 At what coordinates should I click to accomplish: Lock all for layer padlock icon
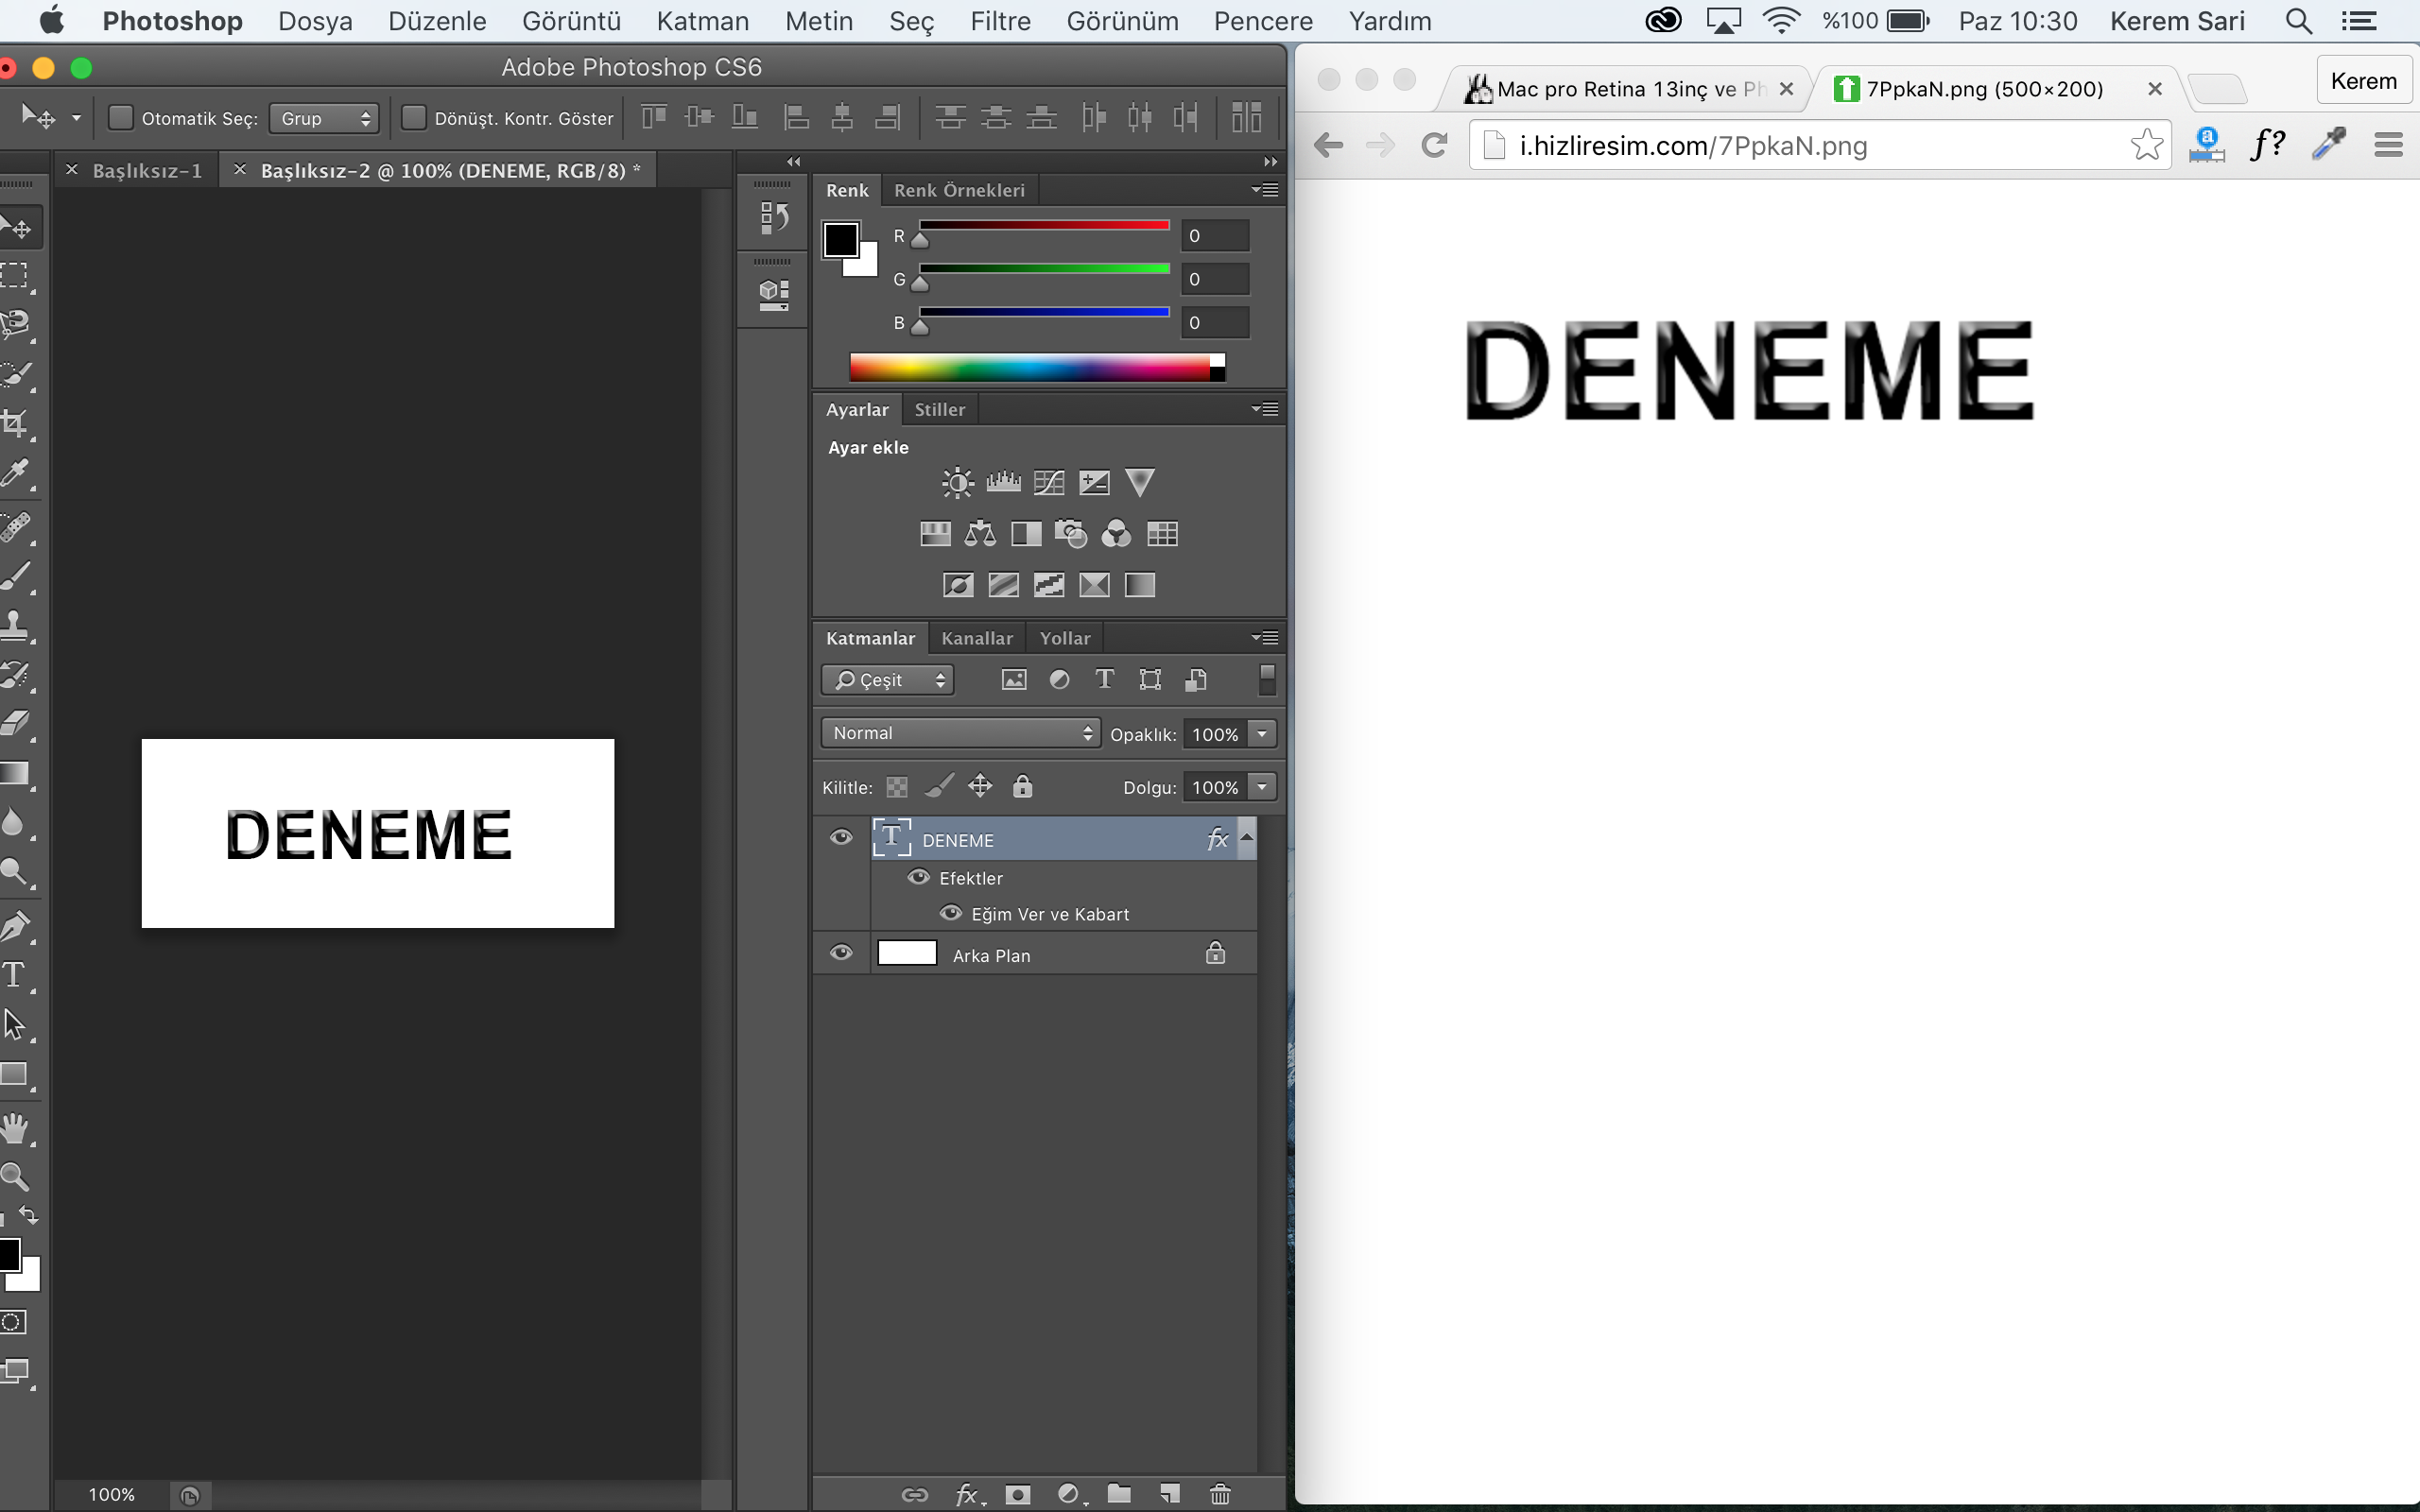(1022, 786)
